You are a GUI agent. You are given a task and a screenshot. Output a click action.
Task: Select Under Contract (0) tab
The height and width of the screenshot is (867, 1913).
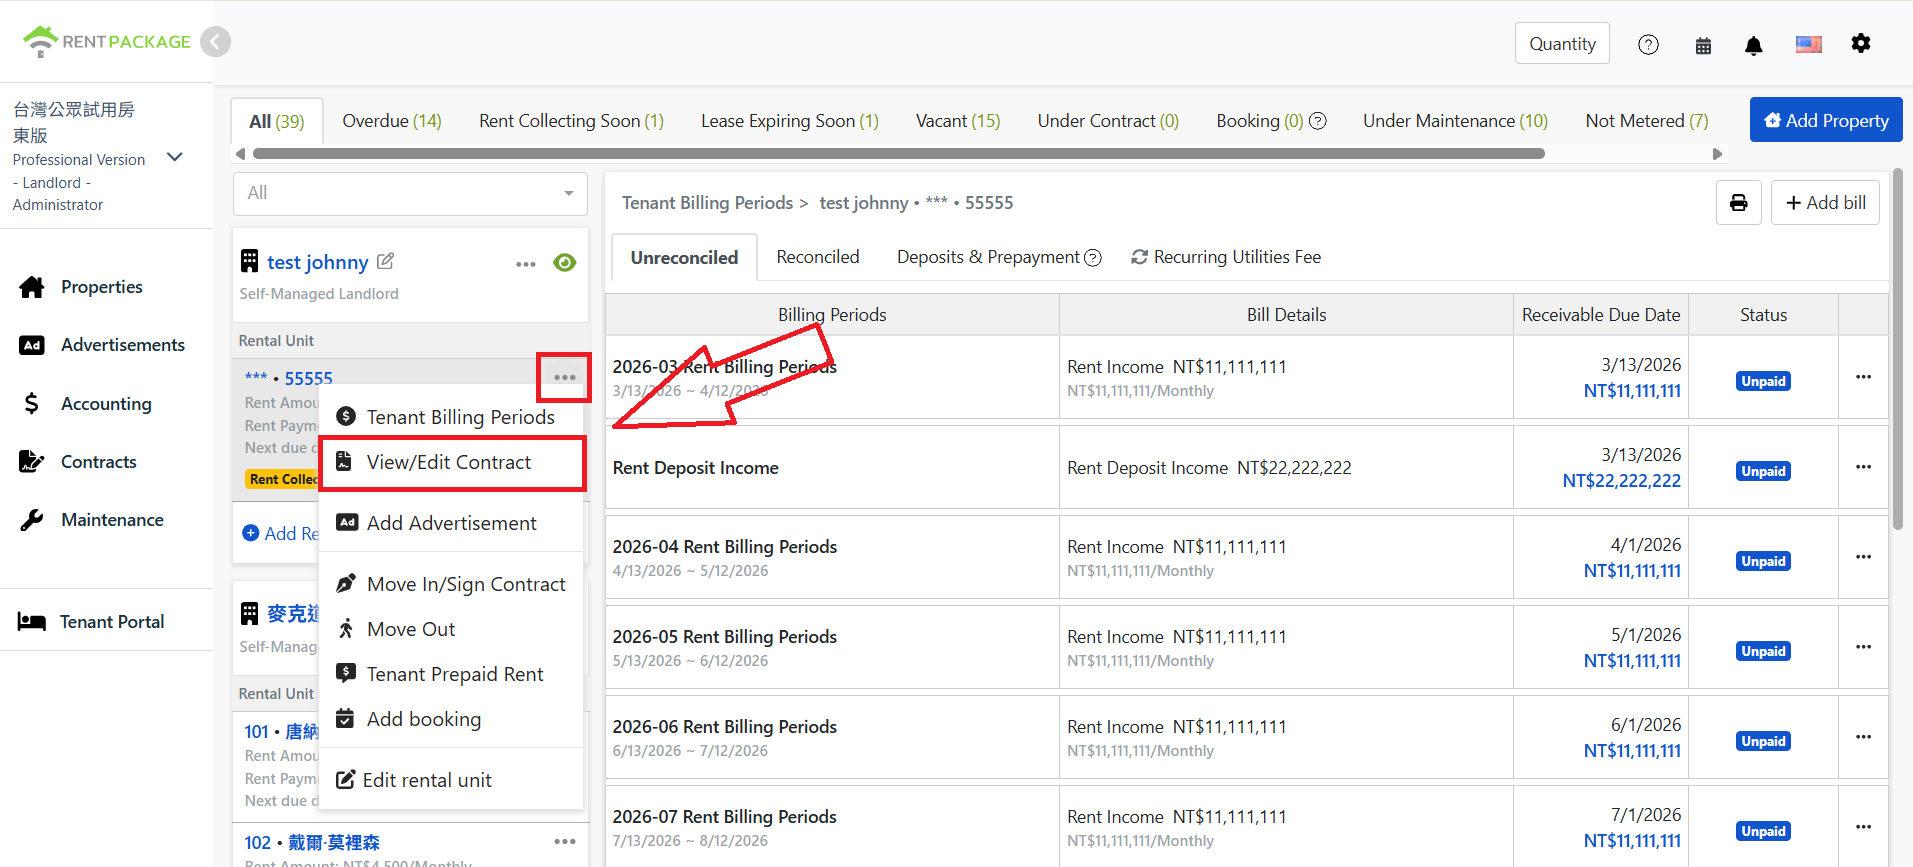pyautogui.click(x=1108, y=121)
